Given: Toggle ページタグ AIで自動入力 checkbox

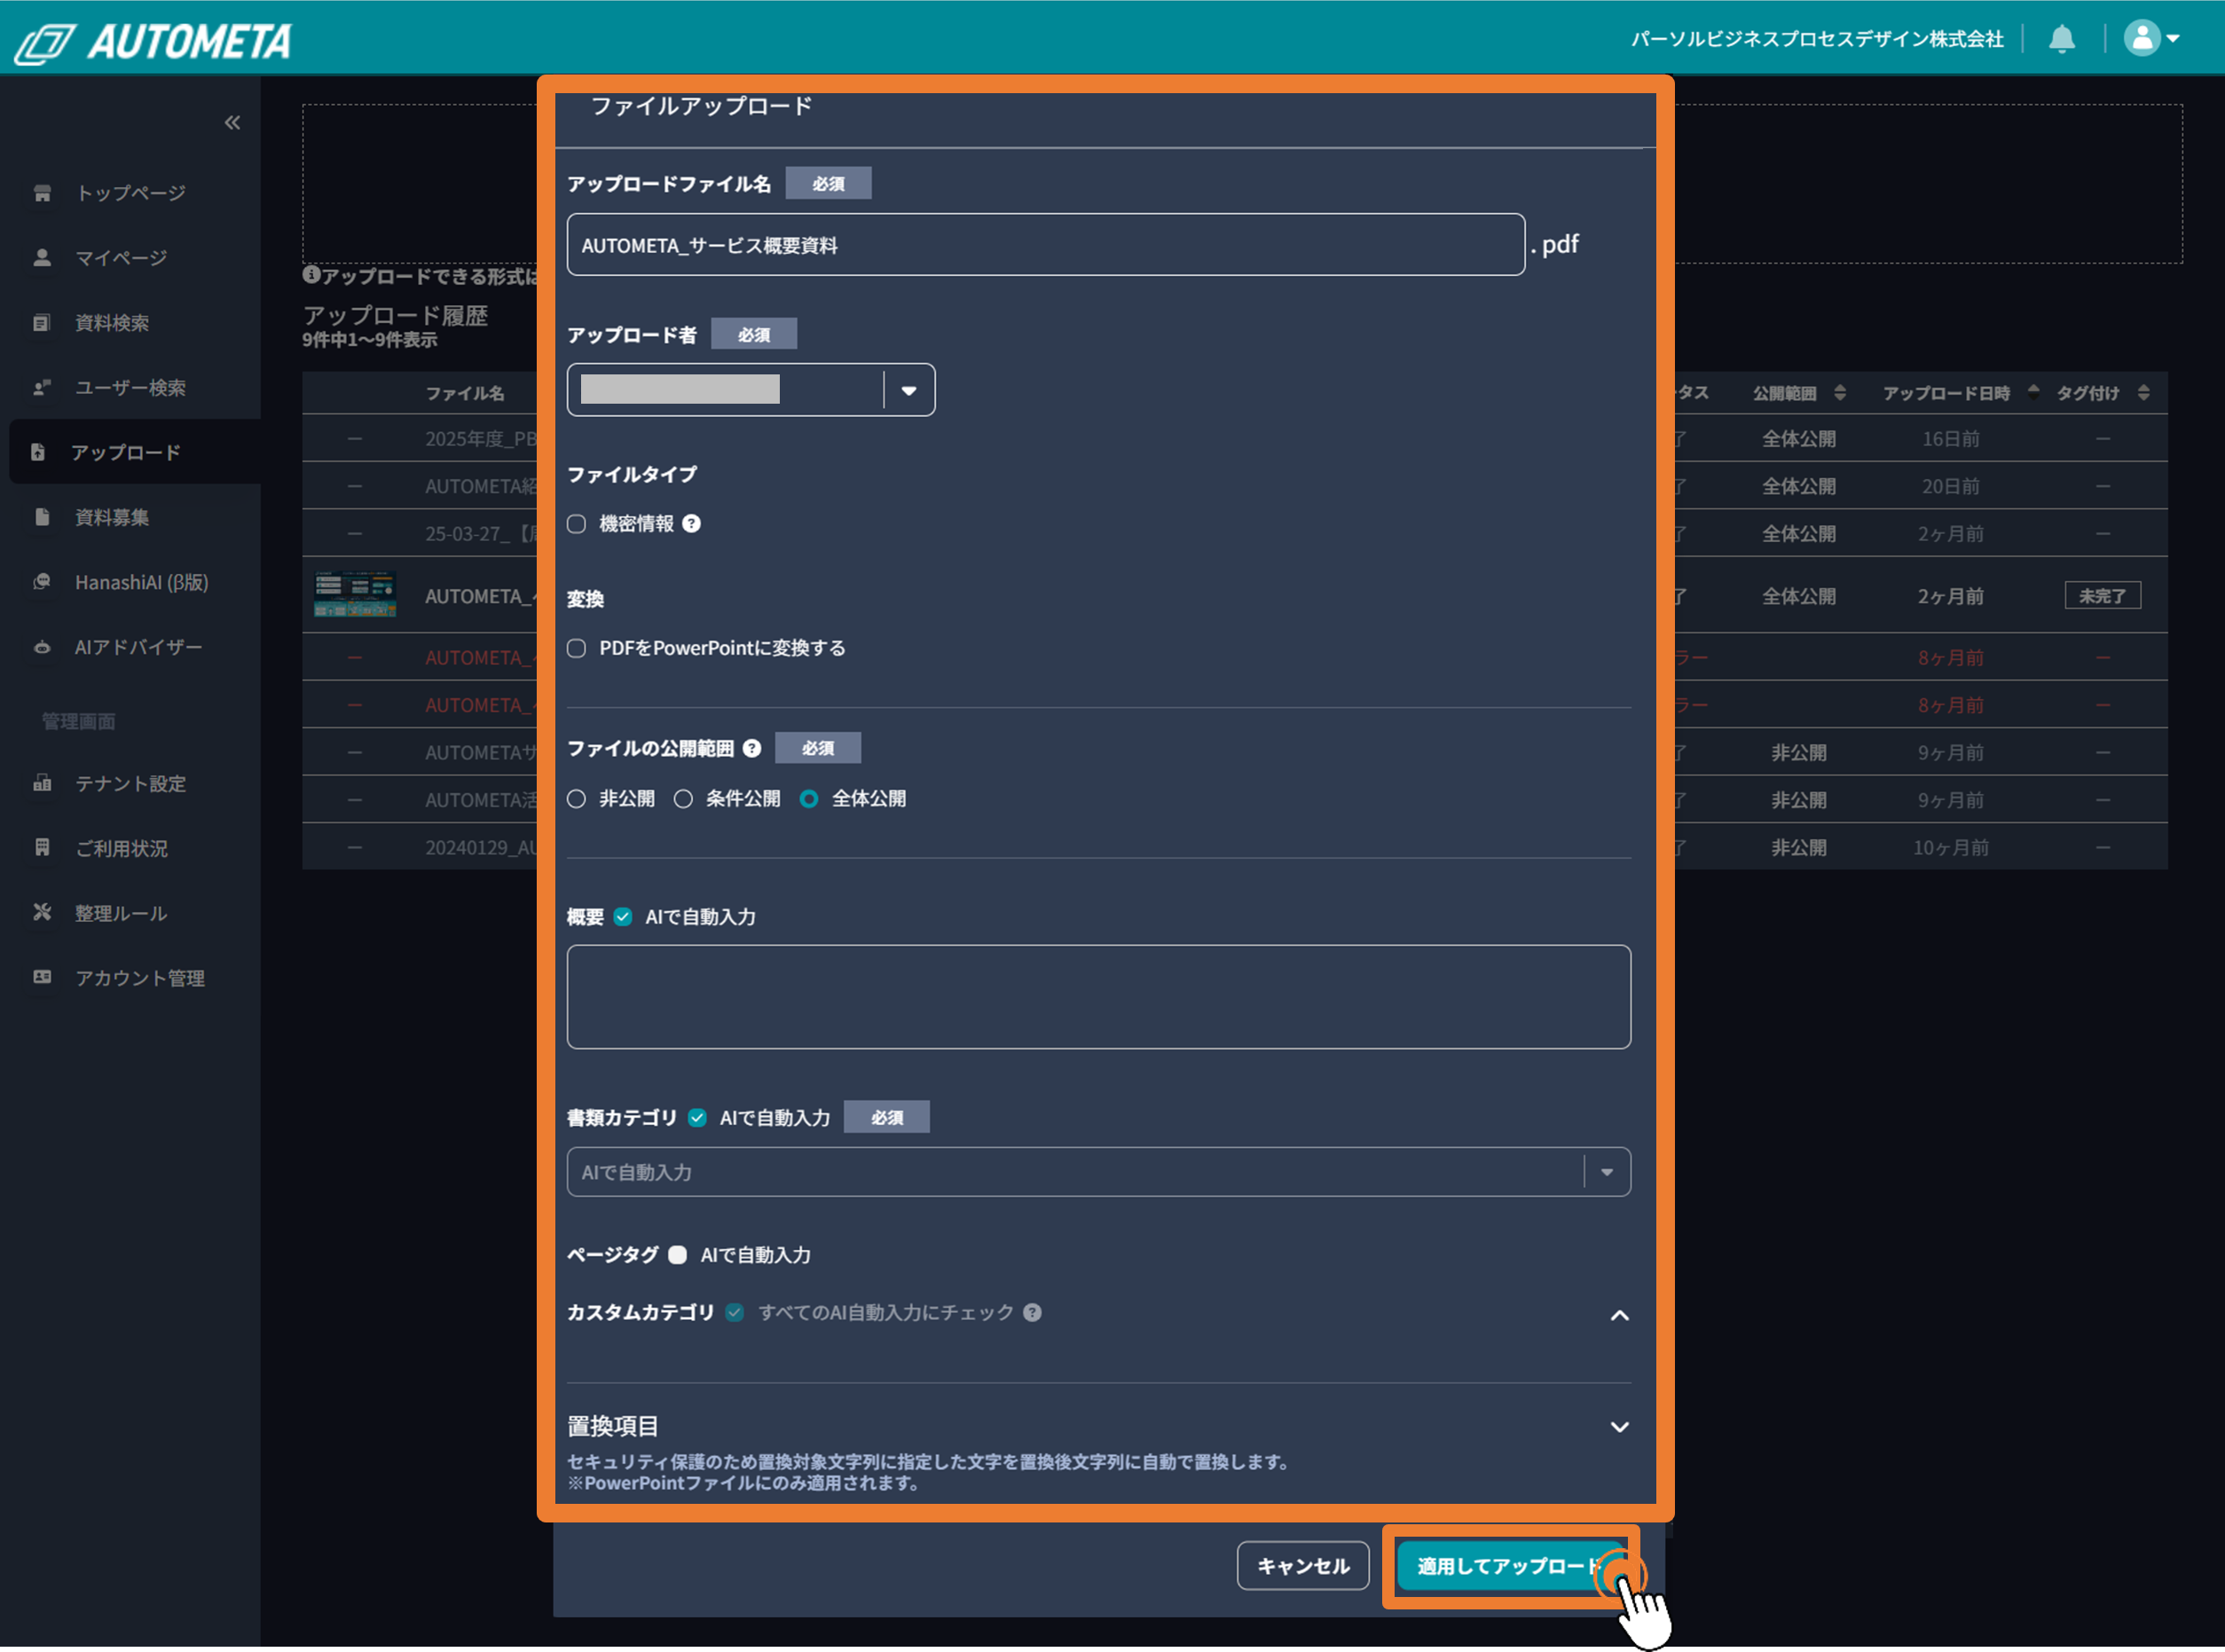Looking at the screenshot, I should click(x=677, y=1255).
